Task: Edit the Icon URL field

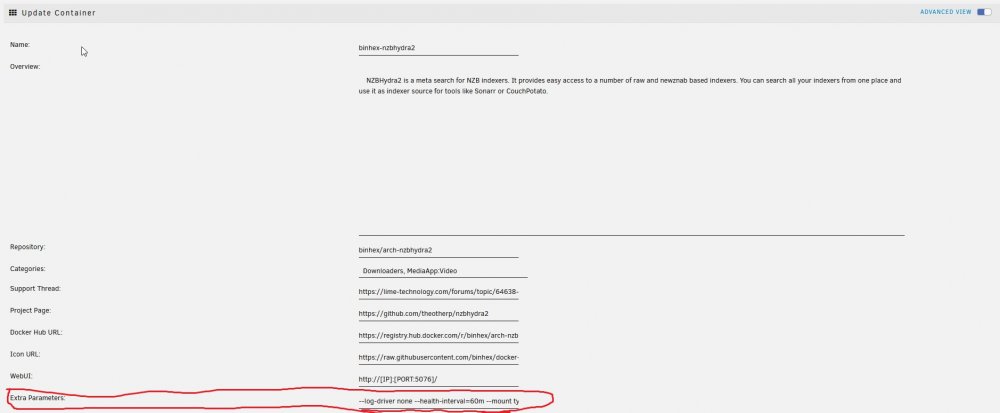Action: coord(438,358)
